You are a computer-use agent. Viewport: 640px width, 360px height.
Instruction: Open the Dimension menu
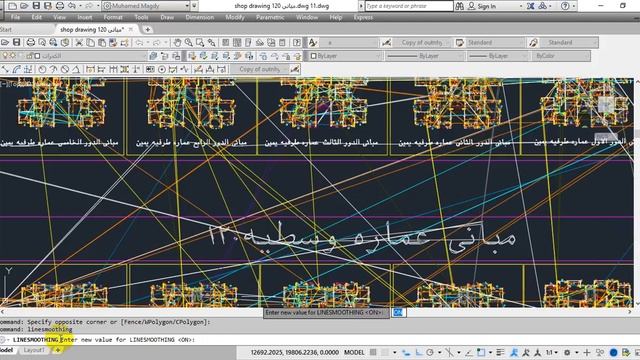tap(200, 17)
